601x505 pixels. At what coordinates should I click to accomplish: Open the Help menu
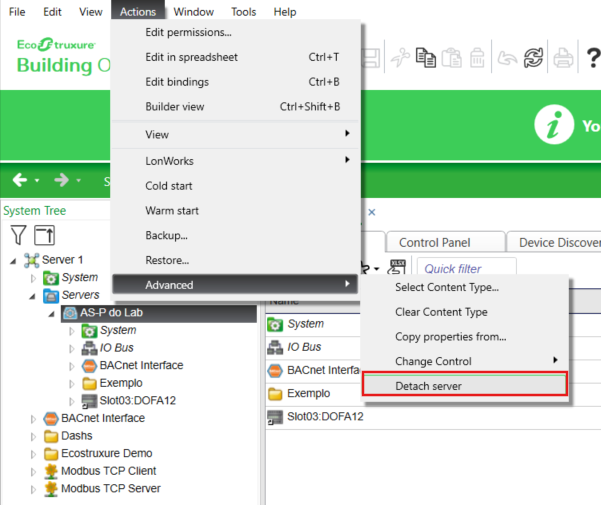[285, 12]
